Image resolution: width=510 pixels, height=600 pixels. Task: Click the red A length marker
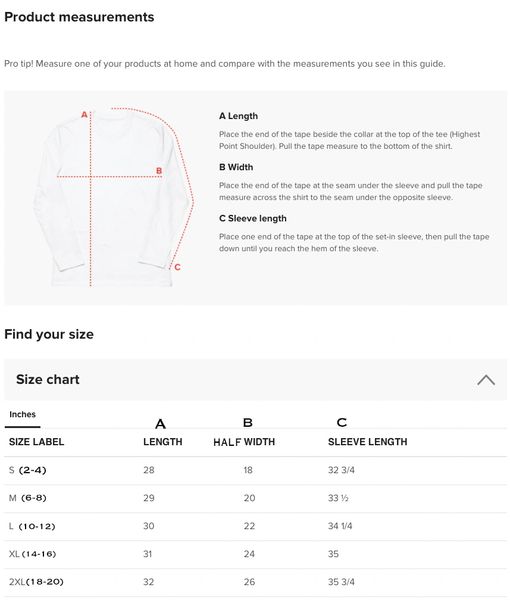[84, 114]
